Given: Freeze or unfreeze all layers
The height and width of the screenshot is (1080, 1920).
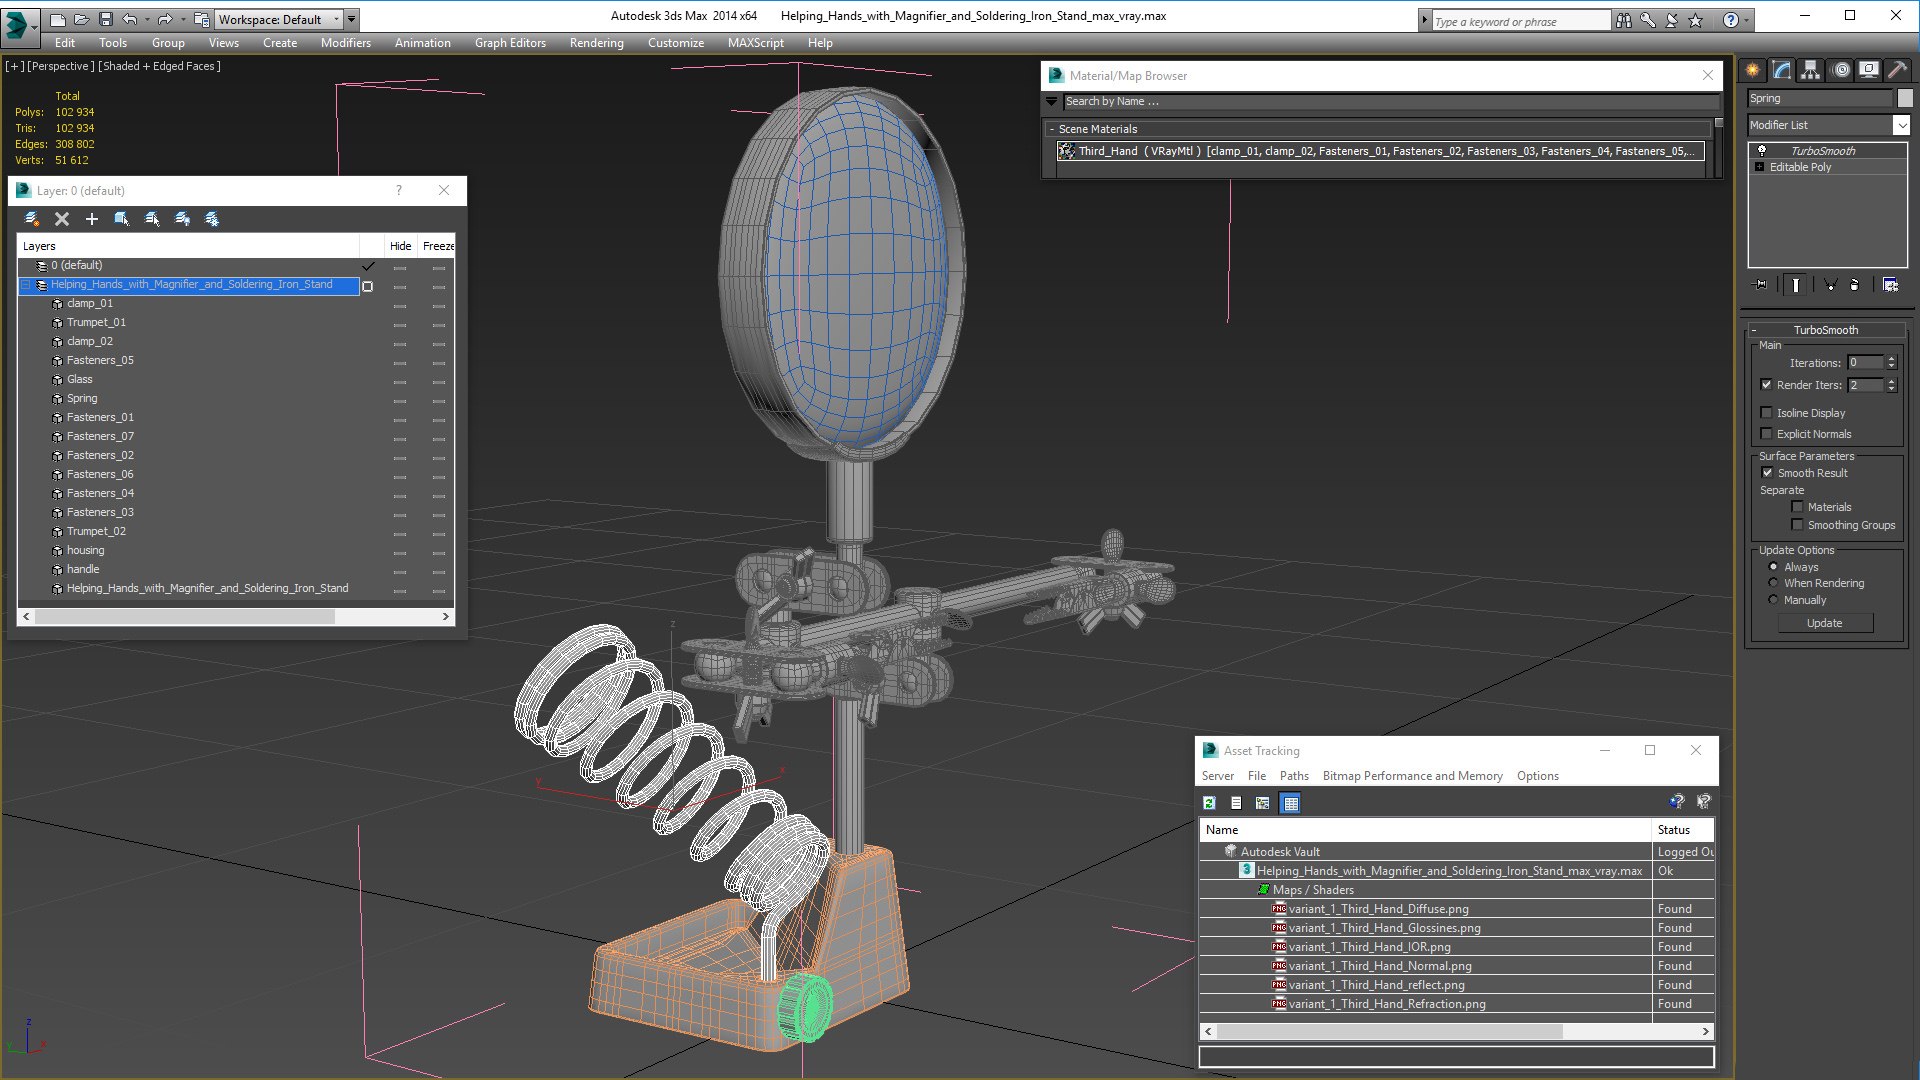Looking at the screenshot, I should point(212,219).
